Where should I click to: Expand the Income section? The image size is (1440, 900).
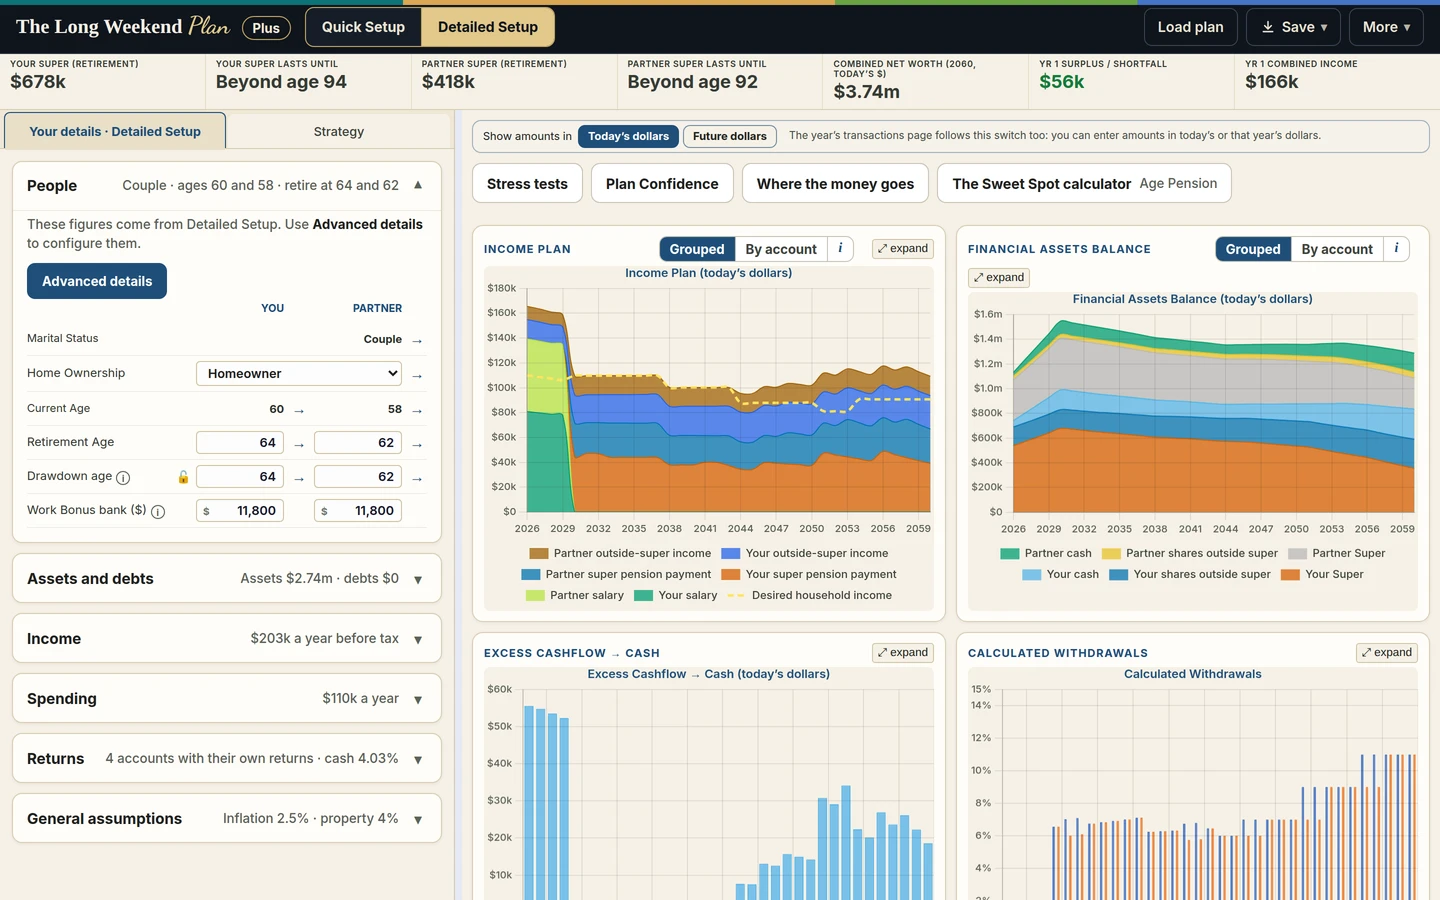coord(227,639)
